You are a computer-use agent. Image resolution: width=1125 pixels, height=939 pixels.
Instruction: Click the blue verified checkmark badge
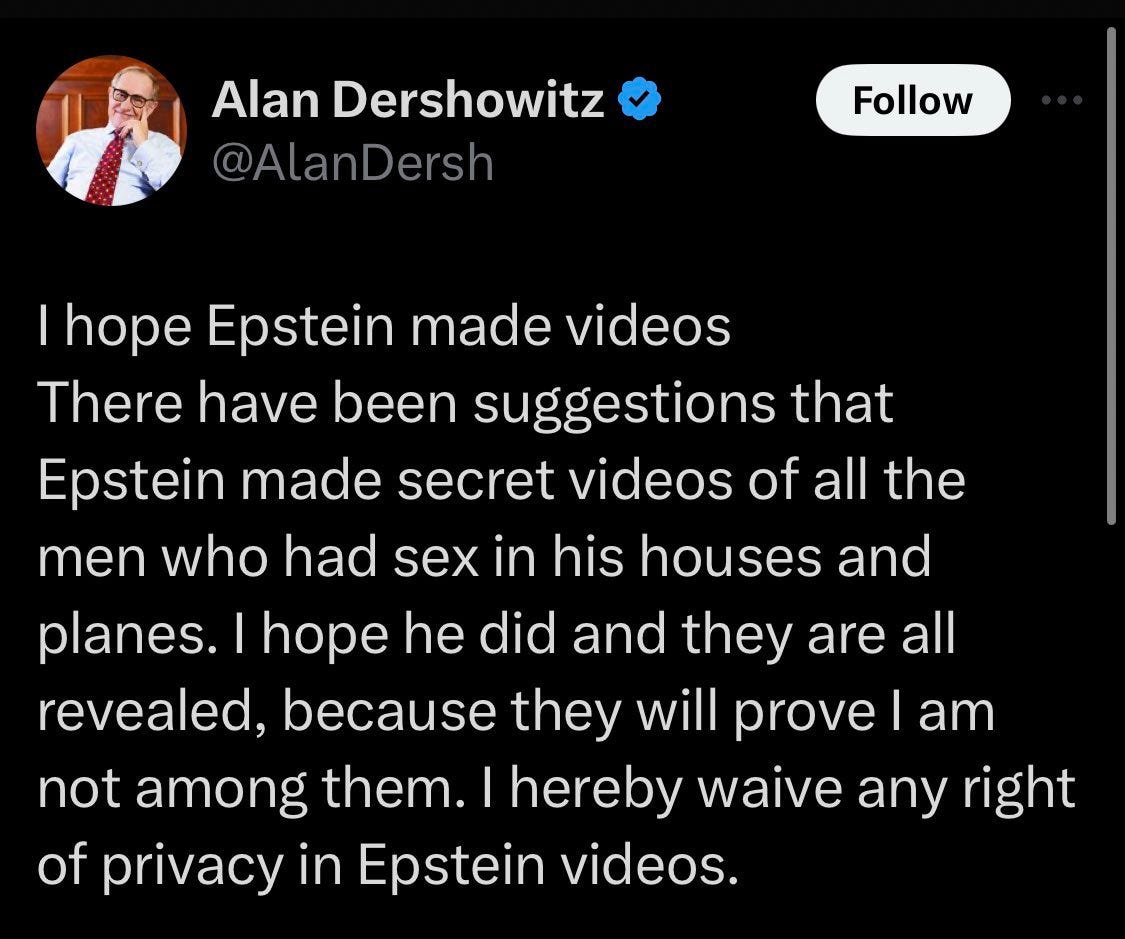point(639,100)
